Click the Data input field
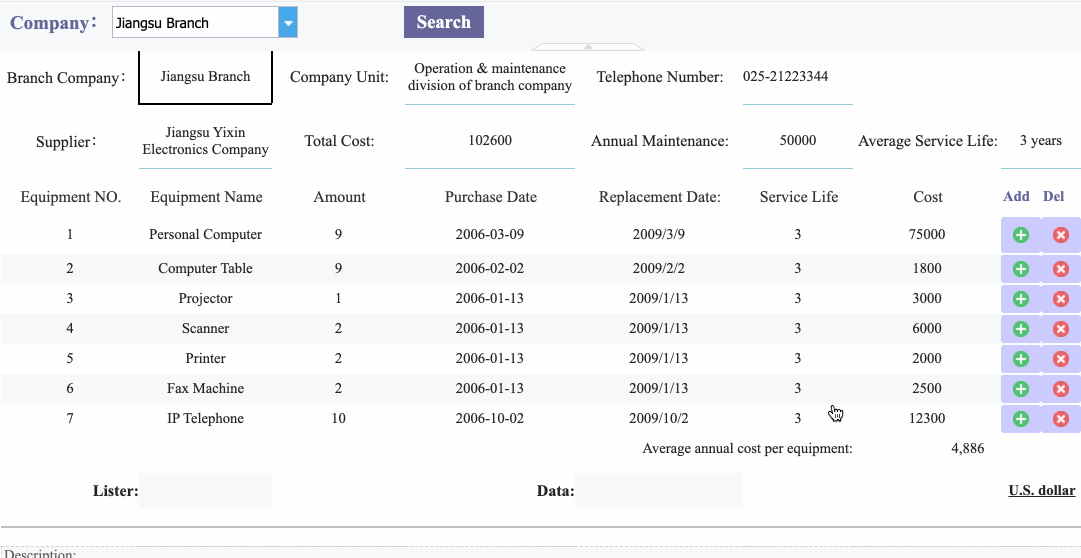The width and height of the screenshot is (1081, 558). 658,491
